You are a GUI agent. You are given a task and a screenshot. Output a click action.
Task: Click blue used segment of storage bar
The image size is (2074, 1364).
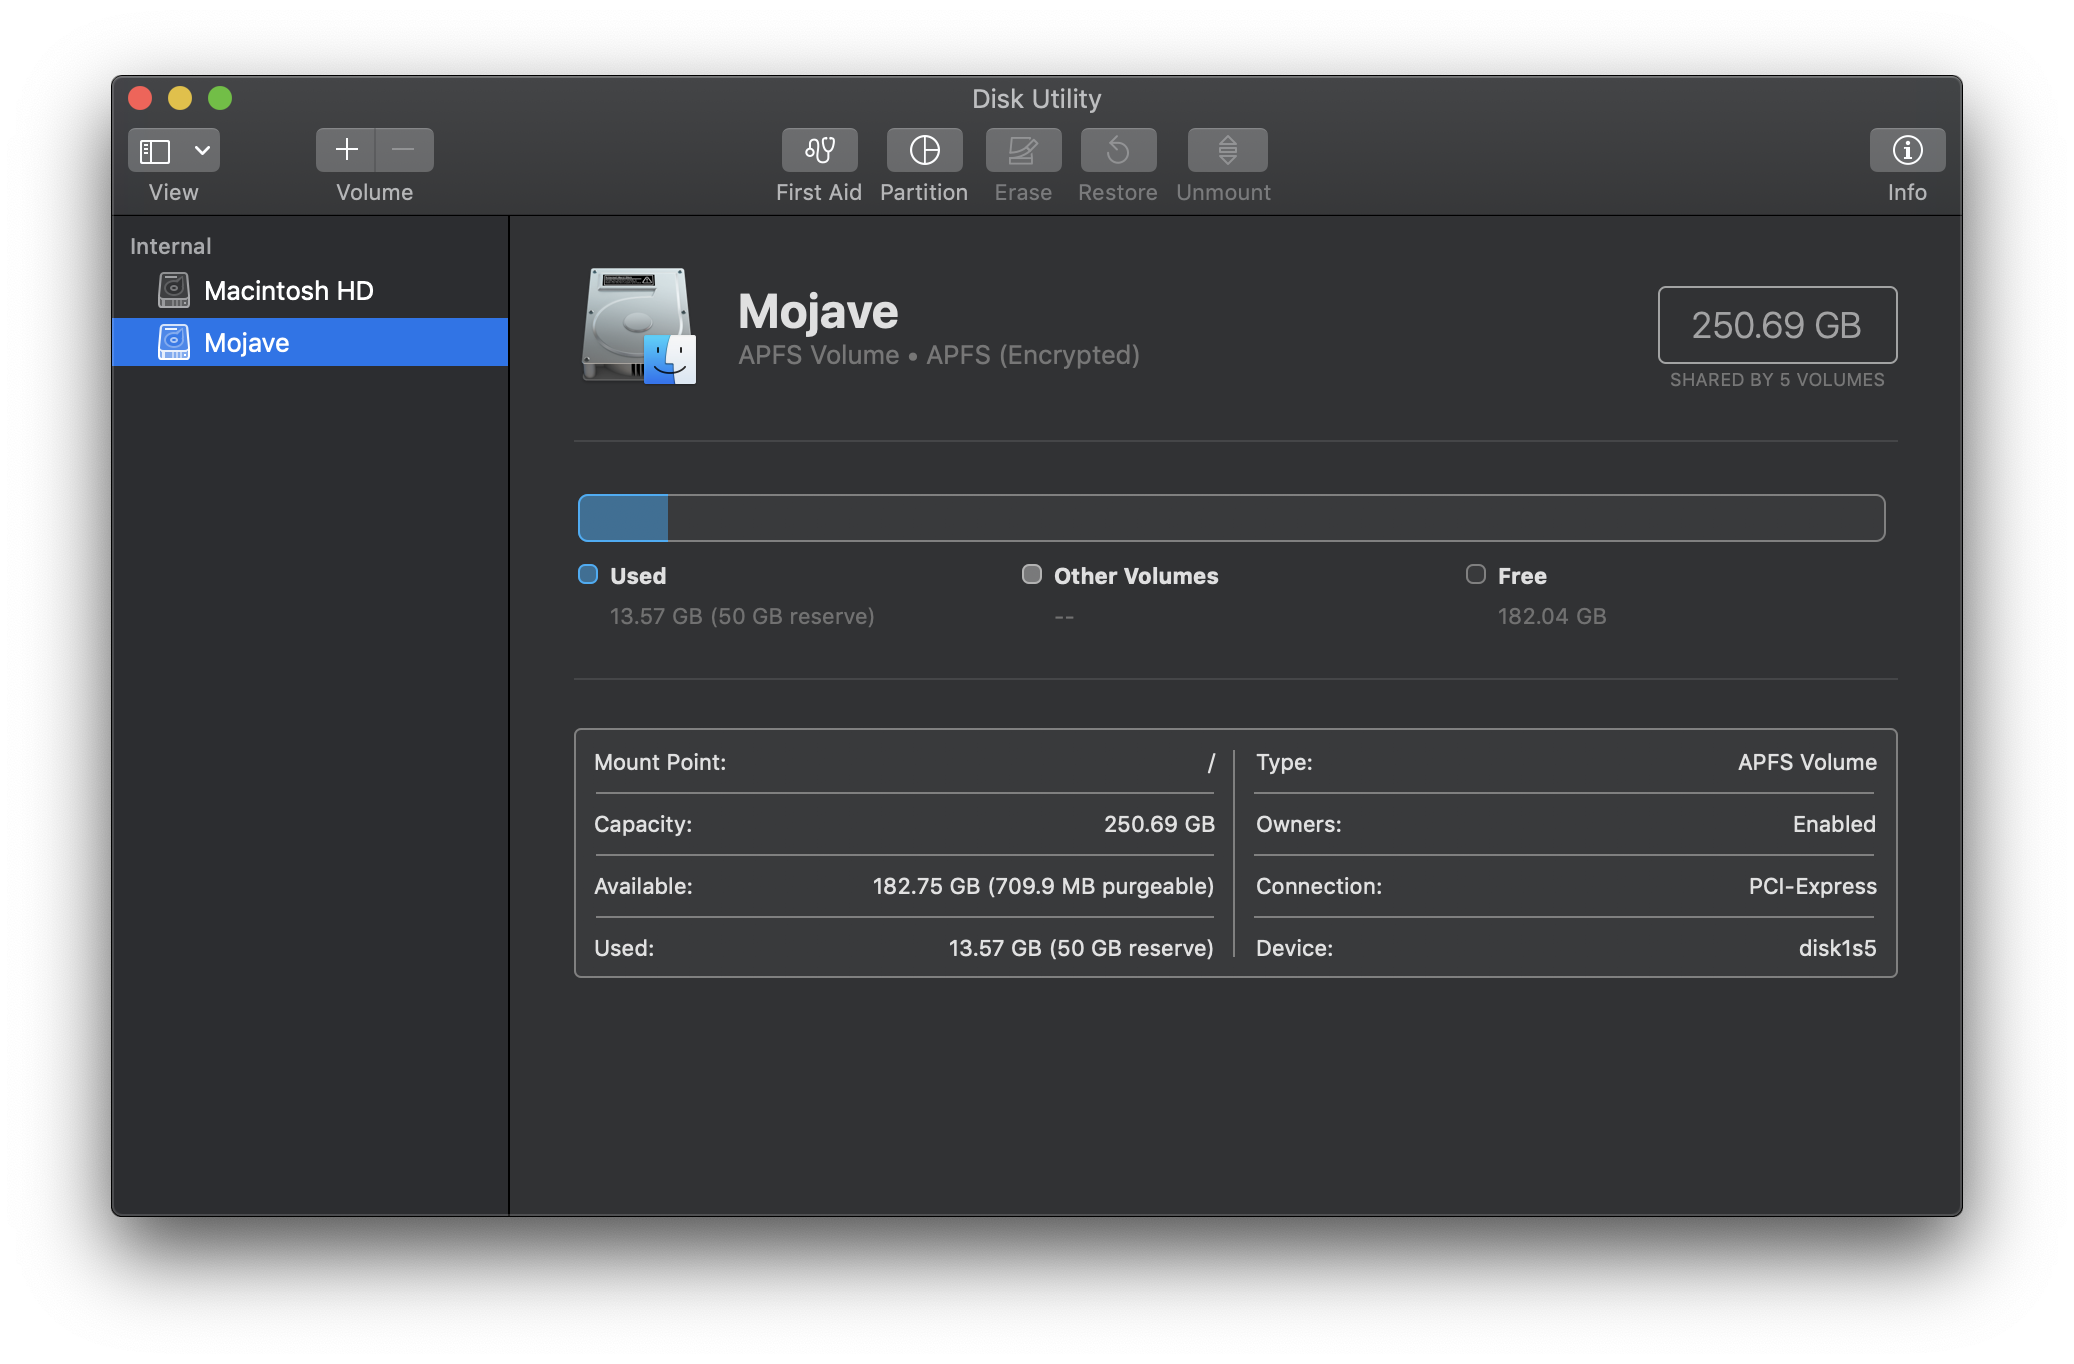coord(623,518)
